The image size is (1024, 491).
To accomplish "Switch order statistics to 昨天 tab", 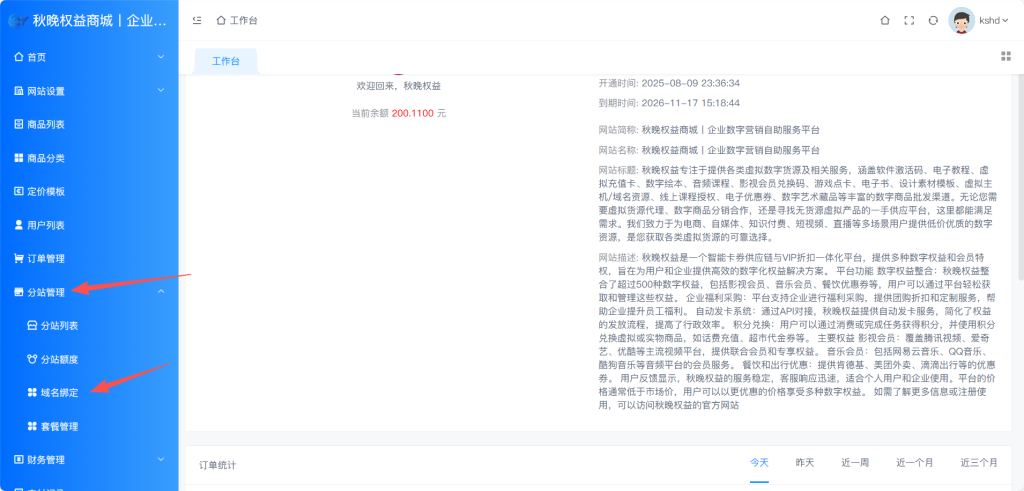I will pyautogui.click(x=805, y=462).
